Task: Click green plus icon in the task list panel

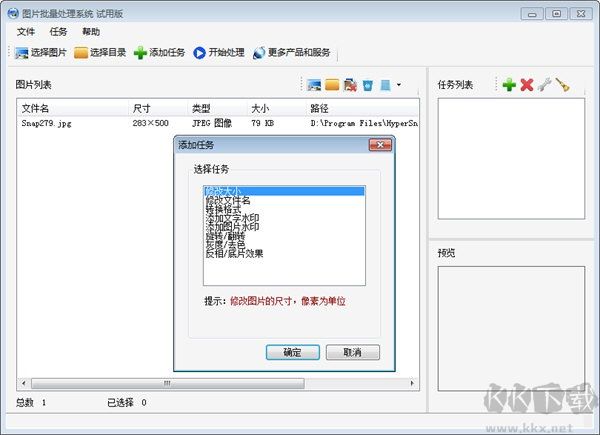Action: 509,85
